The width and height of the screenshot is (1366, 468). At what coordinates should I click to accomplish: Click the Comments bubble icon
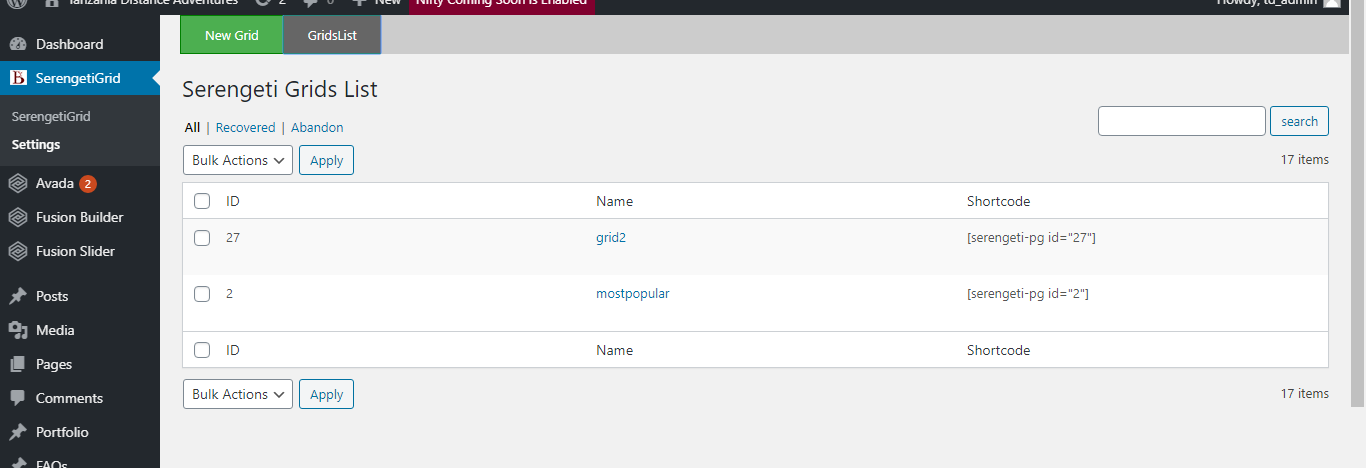point(17,398)
